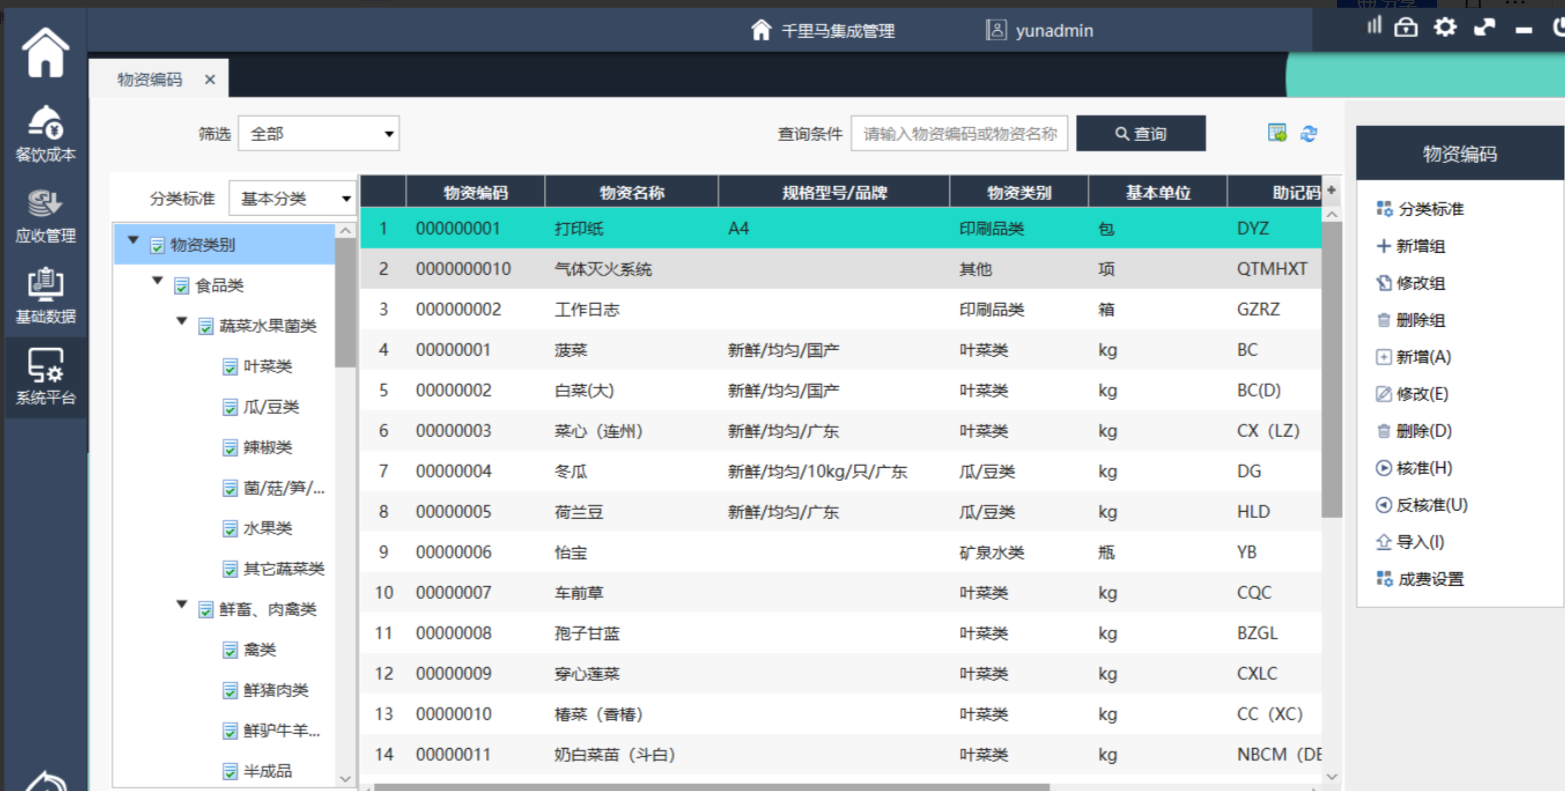Click the 导入(I) action
1565x791 pixels.
1419,542
